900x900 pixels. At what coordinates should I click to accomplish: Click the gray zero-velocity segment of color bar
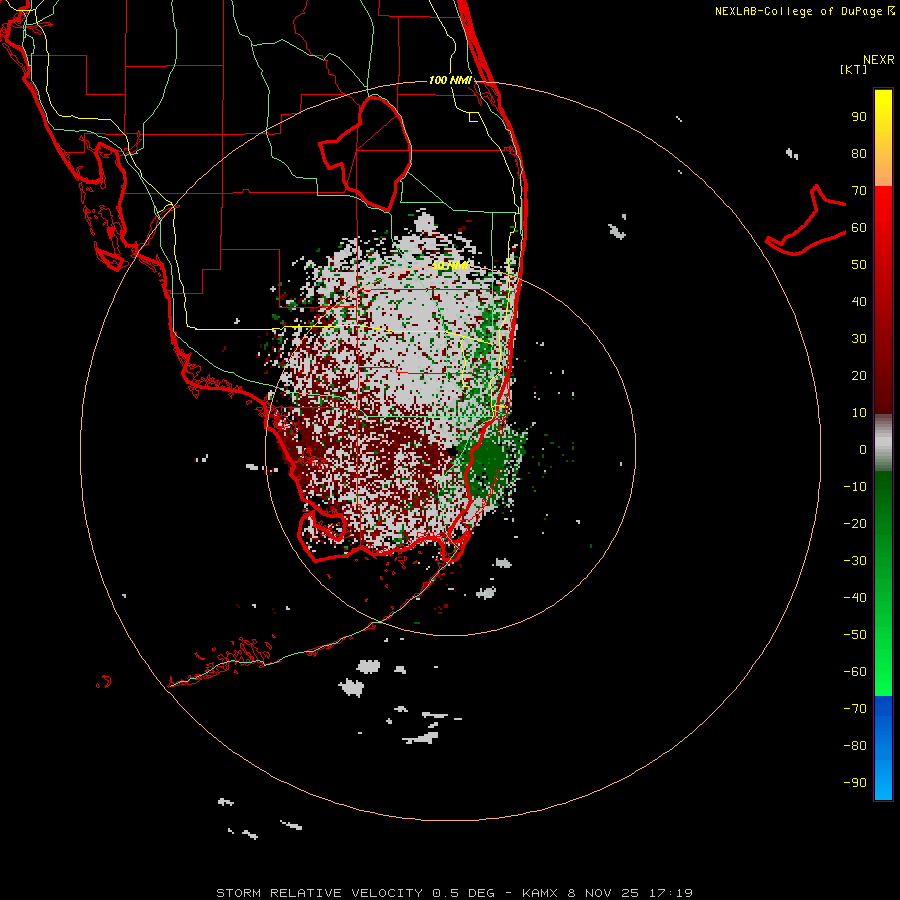coord(883,443)
